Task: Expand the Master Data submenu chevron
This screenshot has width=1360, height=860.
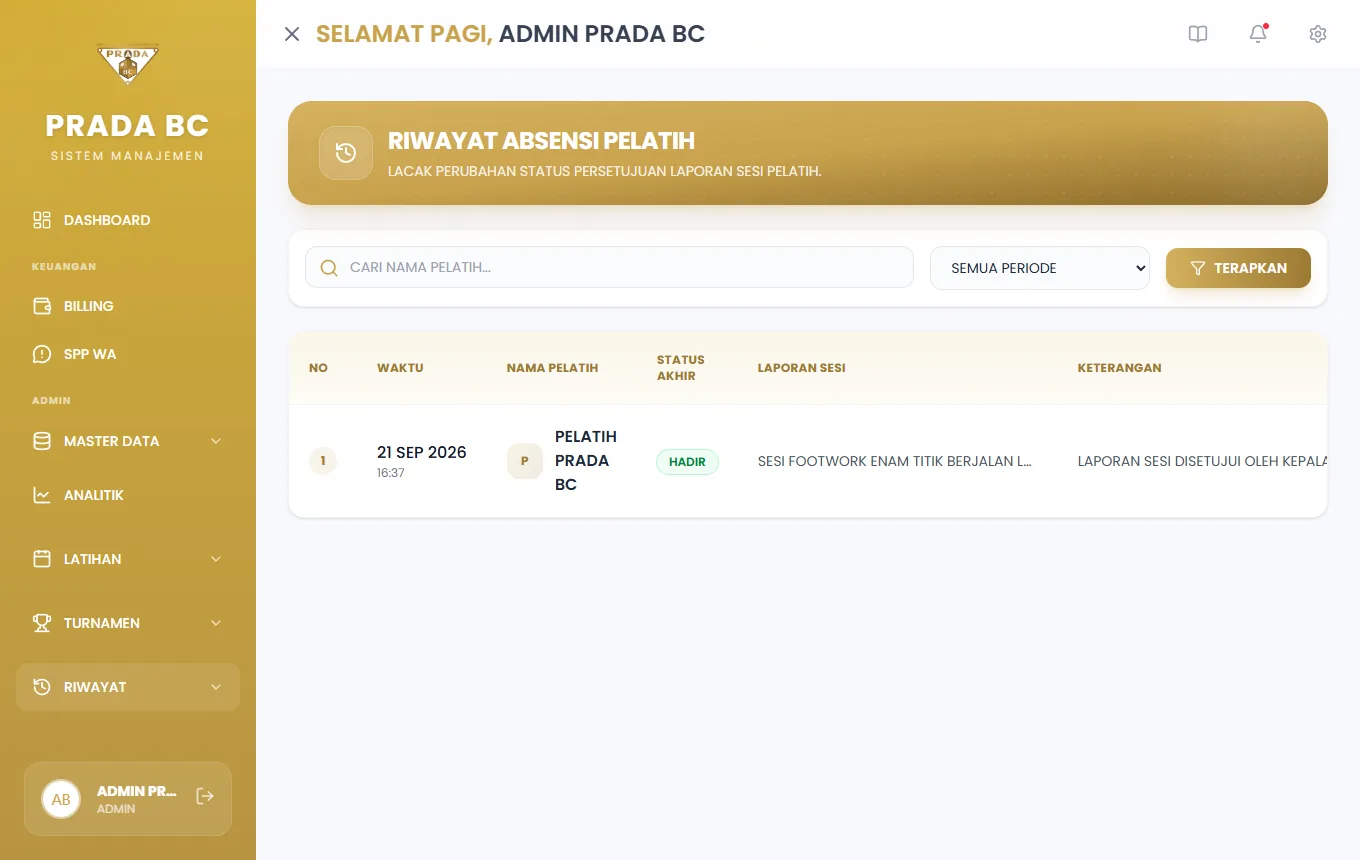Action: point(216,441)
